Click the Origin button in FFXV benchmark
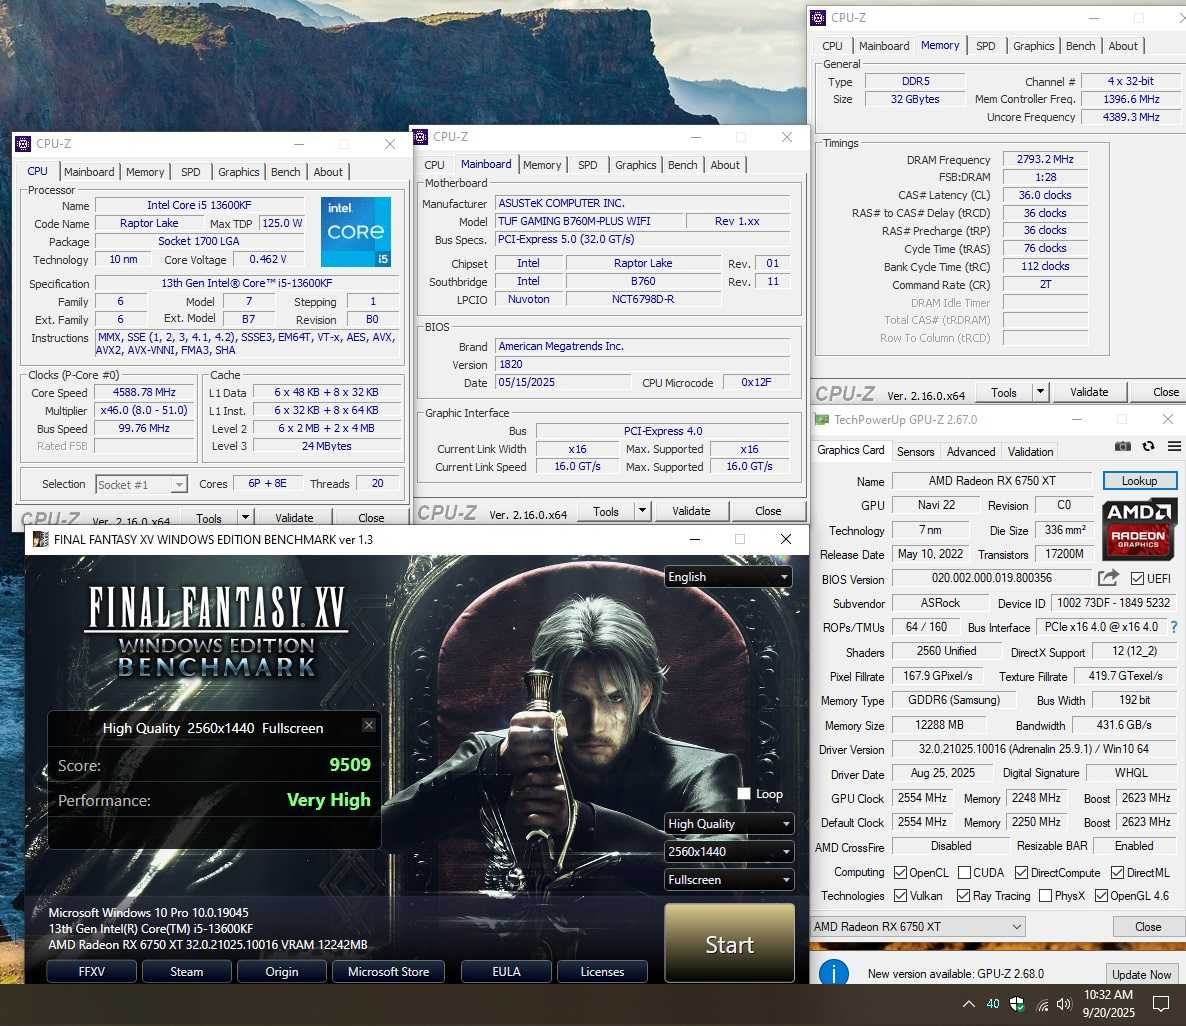Screen dimensions: 1186x1026 (281, 972)
